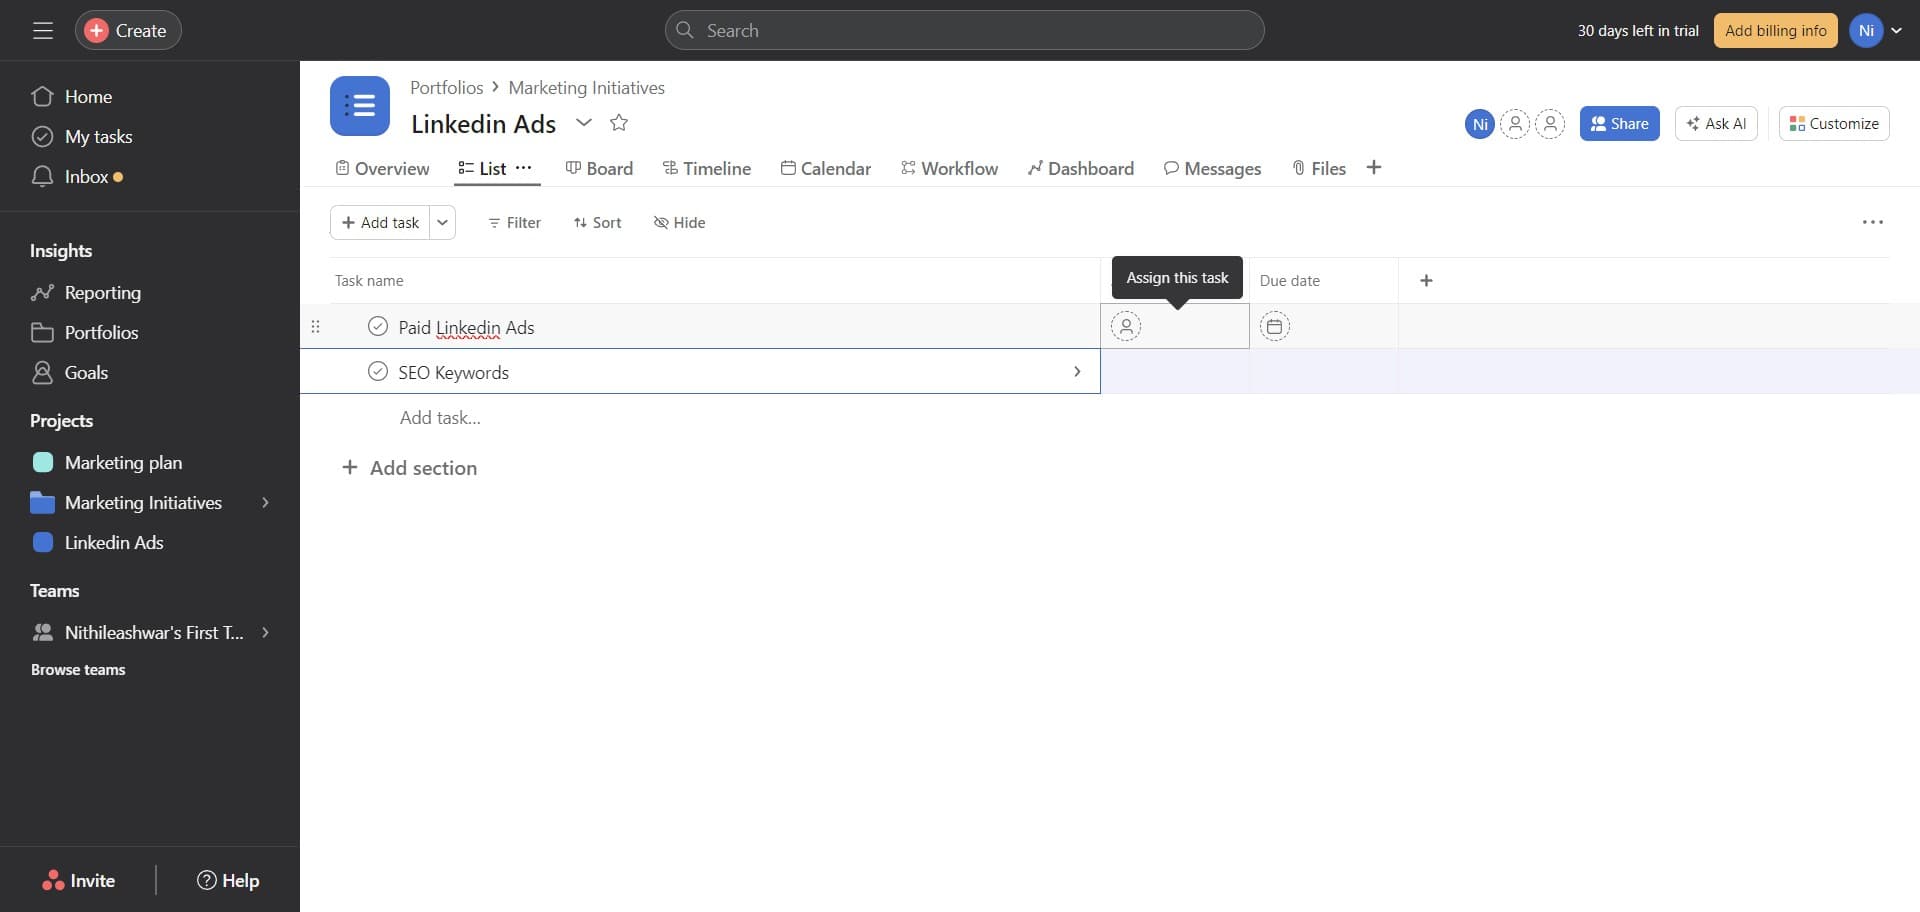1920x912 pixels.
Task: Open the Reporting section
Action: [x=102, y=292]
